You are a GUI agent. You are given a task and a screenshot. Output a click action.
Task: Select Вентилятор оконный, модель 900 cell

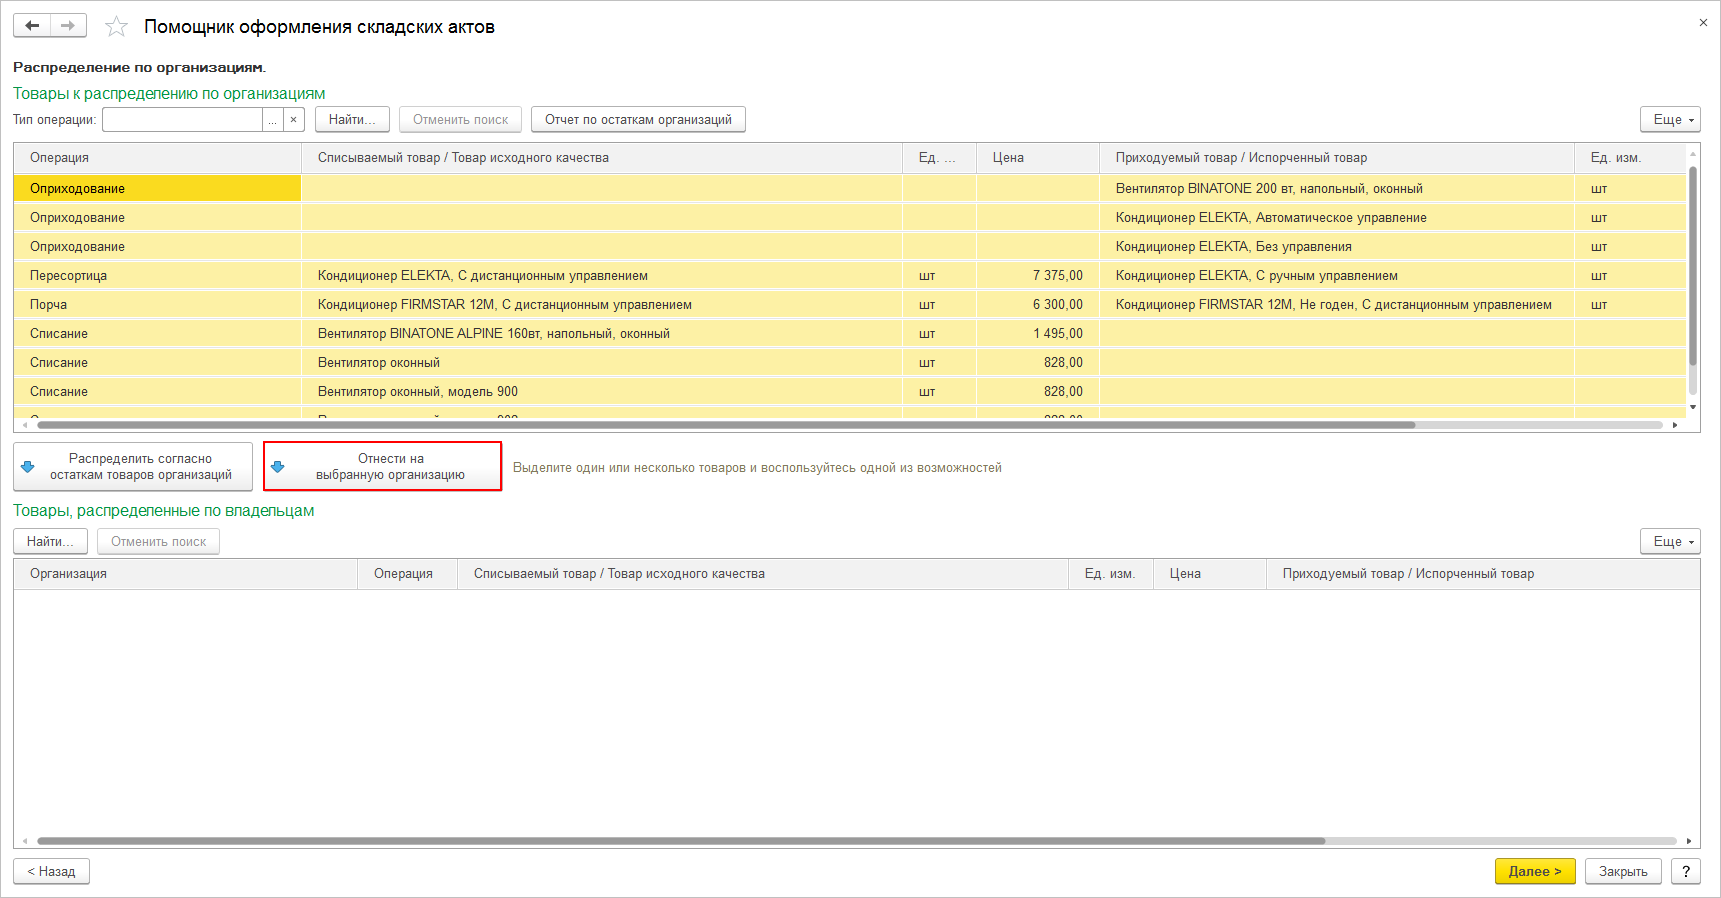point(602,392)
